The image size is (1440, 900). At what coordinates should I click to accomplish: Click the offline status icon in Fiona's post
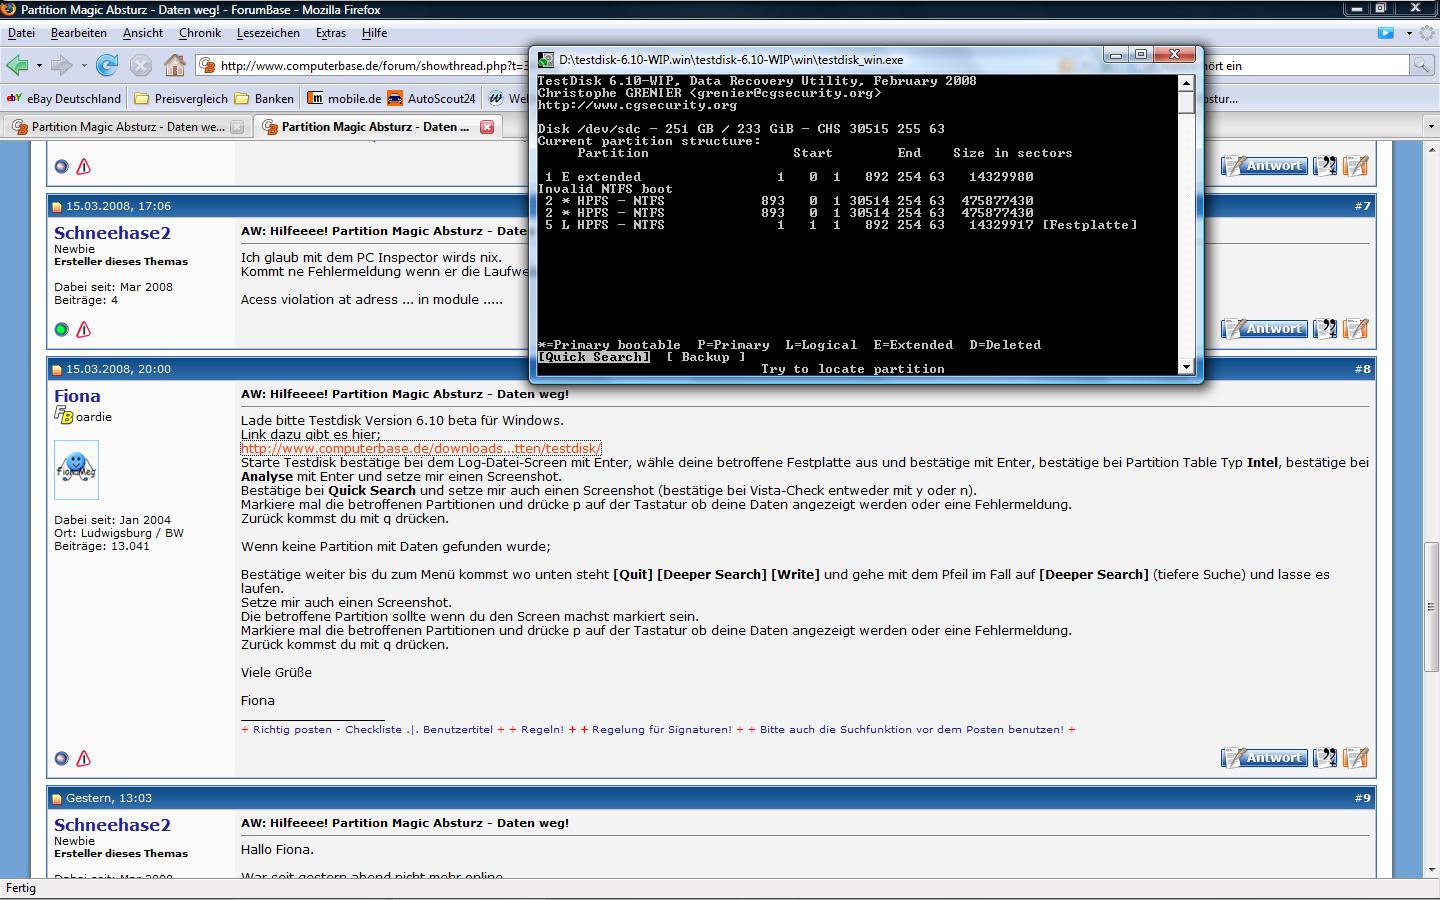click(61, 759)
